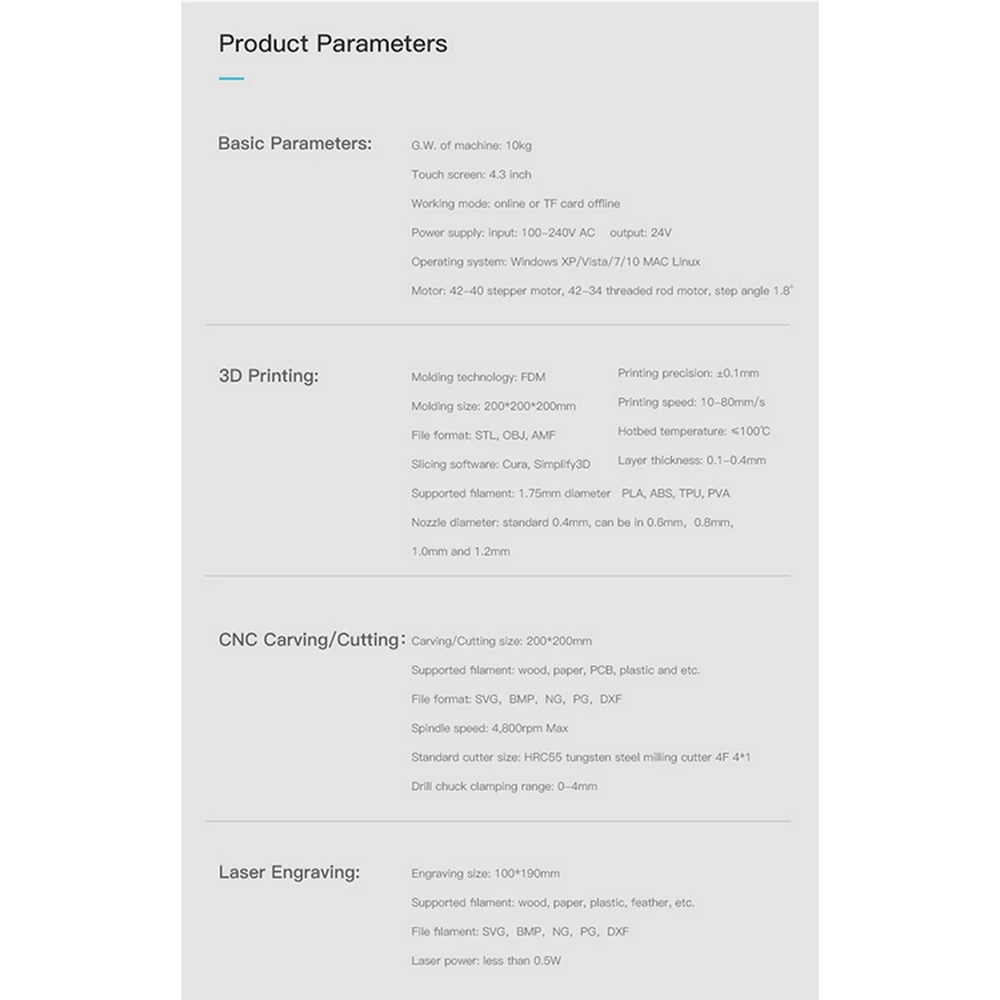Select the Laser power: less than 0.5W line
The width and height of the screenshot is (1000, 1000).
(486, 960)
